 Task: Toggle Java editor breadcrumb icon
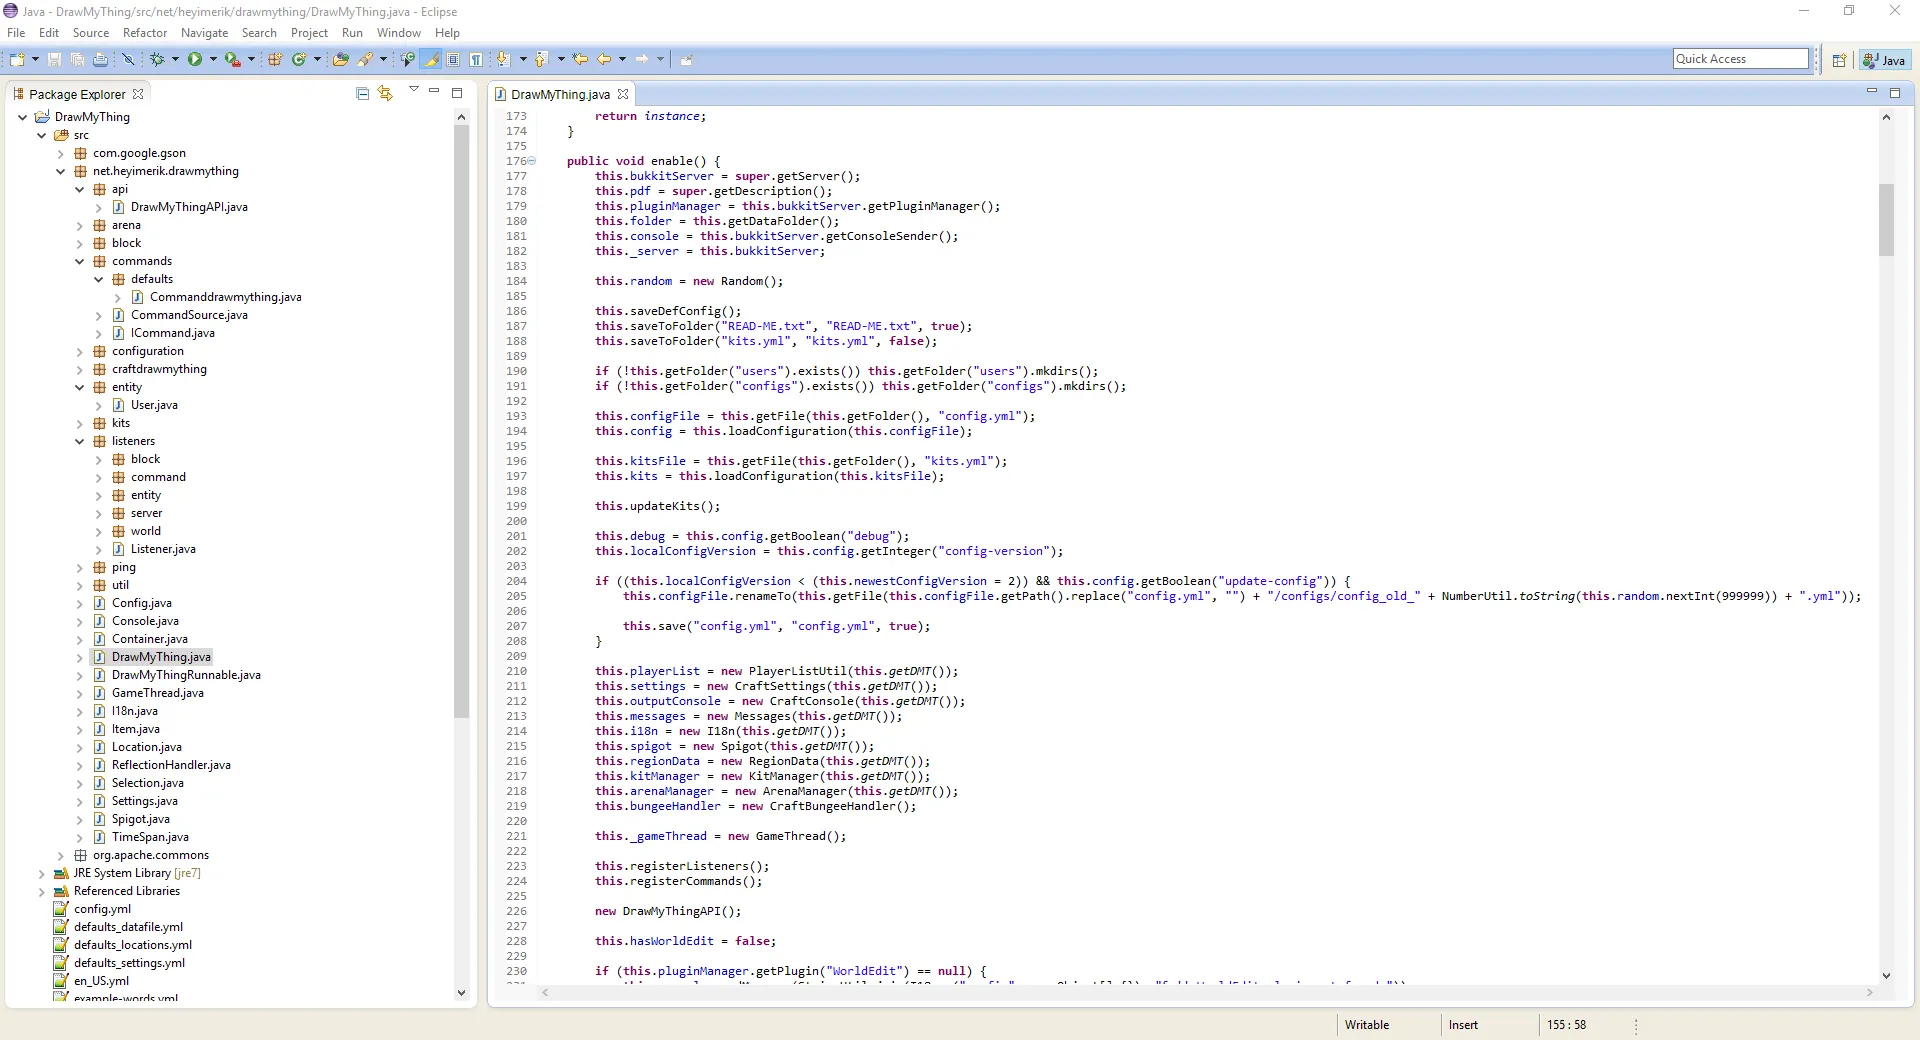[x=408, y=60]
